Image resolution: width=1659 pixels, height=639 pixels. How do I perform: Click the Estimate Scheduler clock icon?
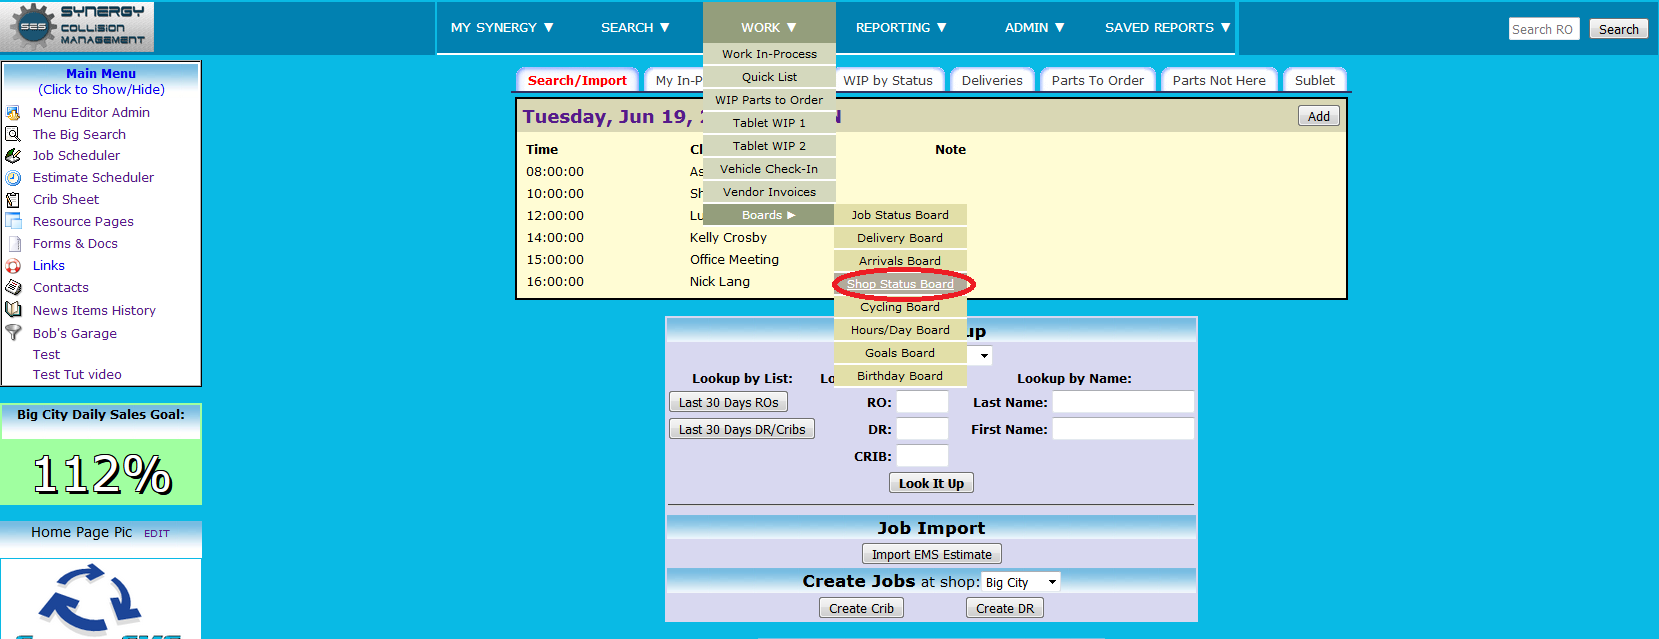[13, 178]
